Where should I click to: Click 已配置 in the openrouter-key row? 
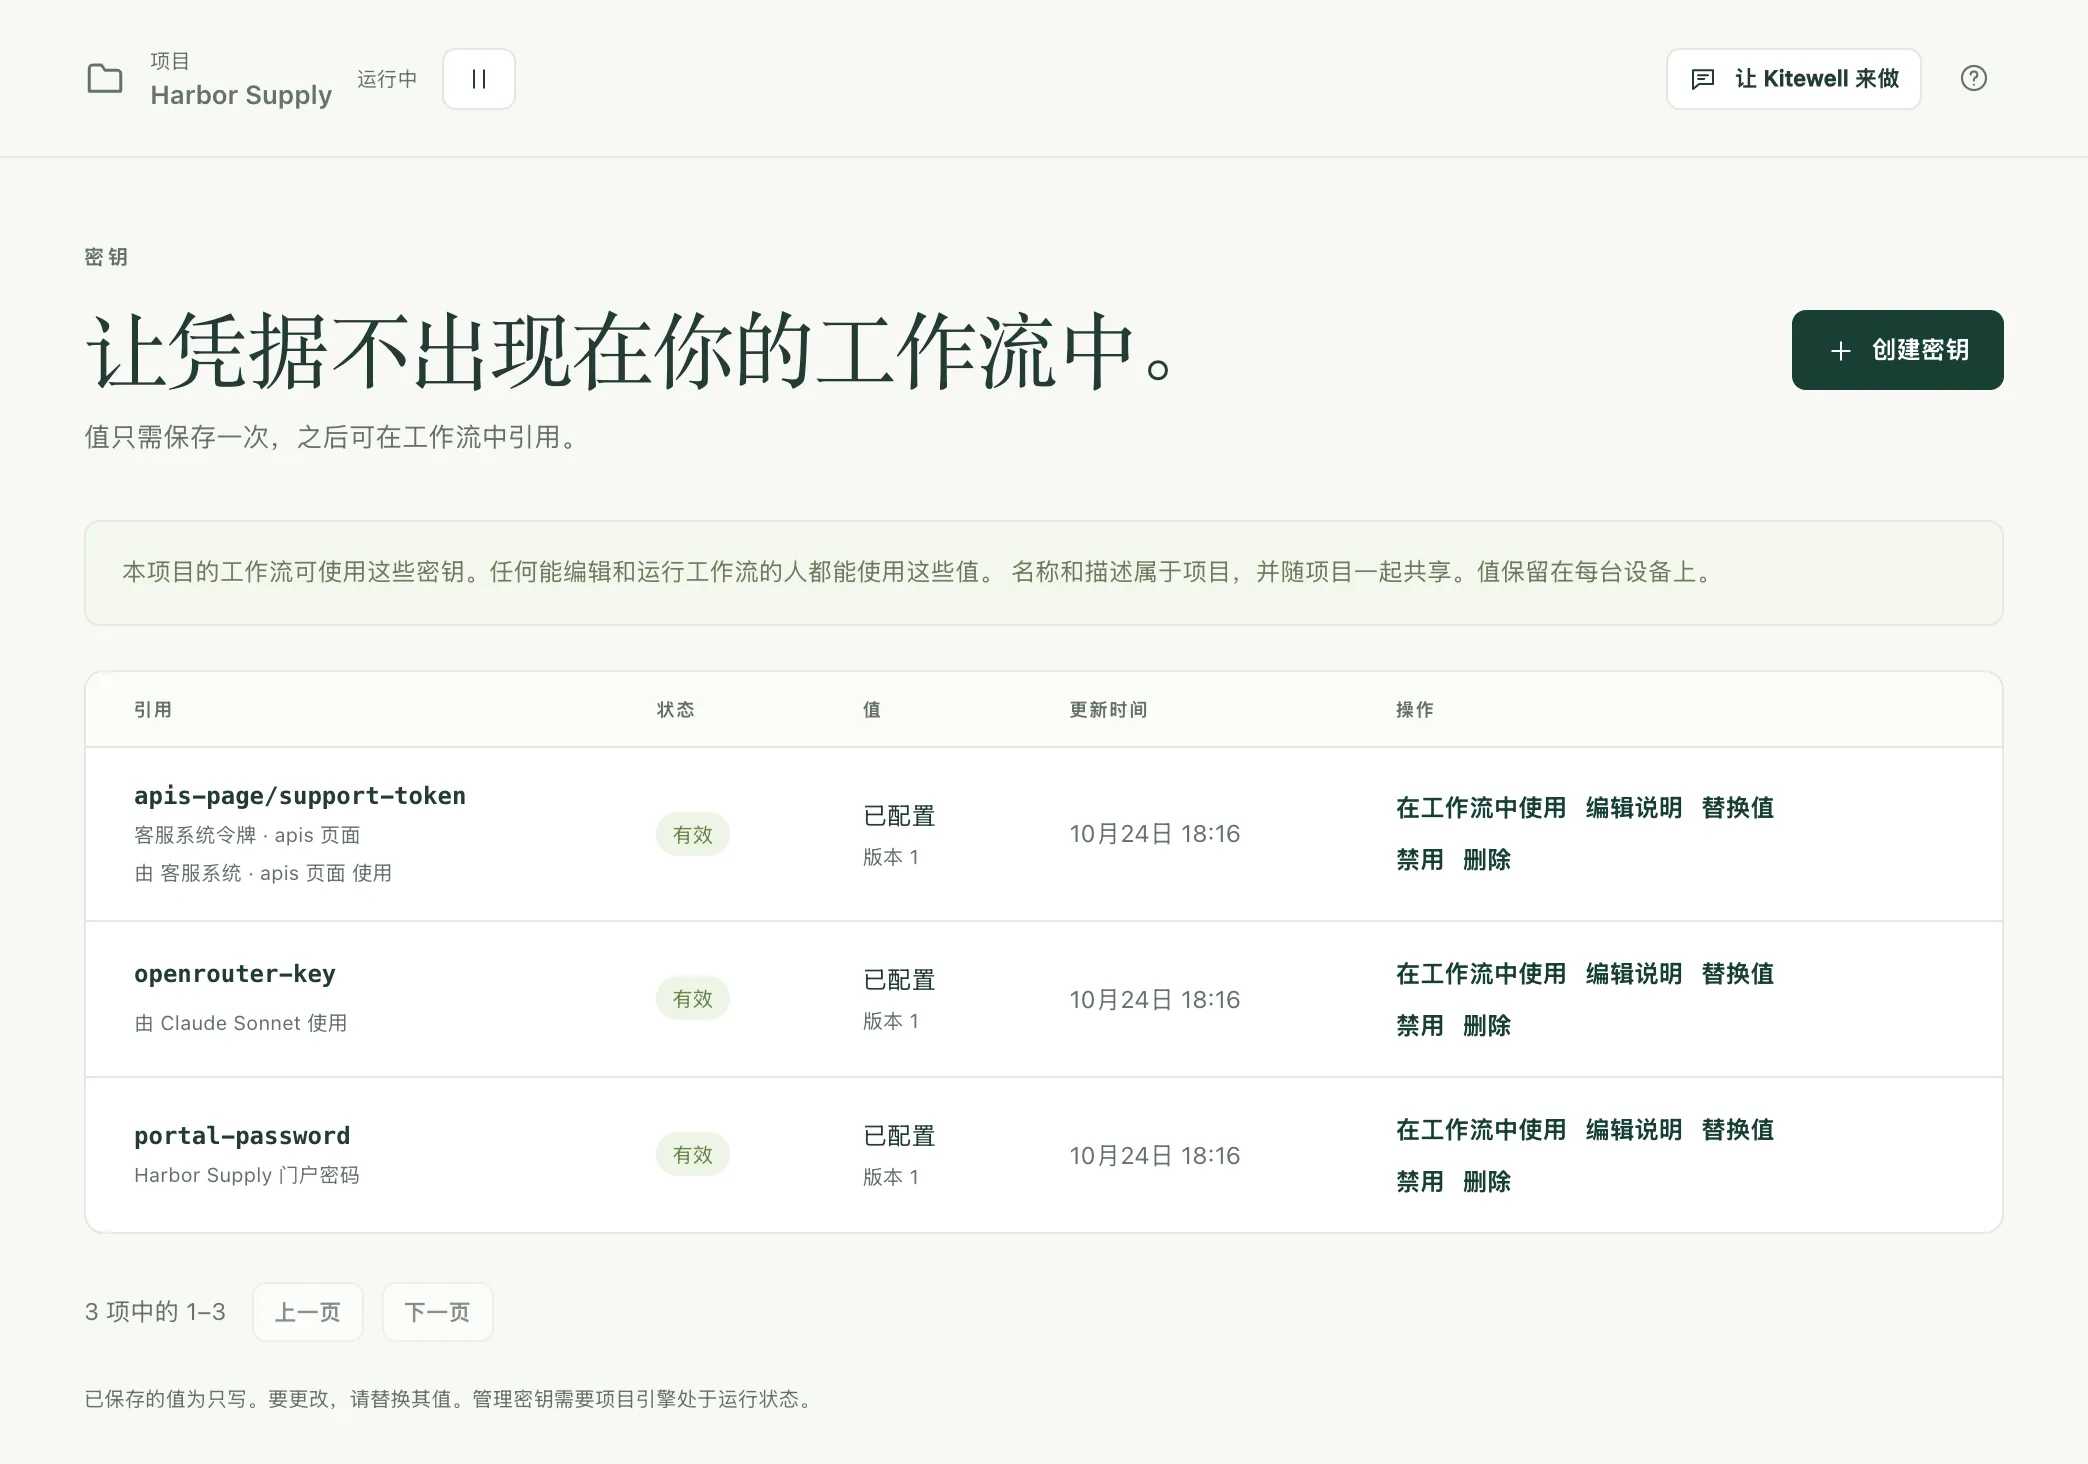click(x=899, y=980)
